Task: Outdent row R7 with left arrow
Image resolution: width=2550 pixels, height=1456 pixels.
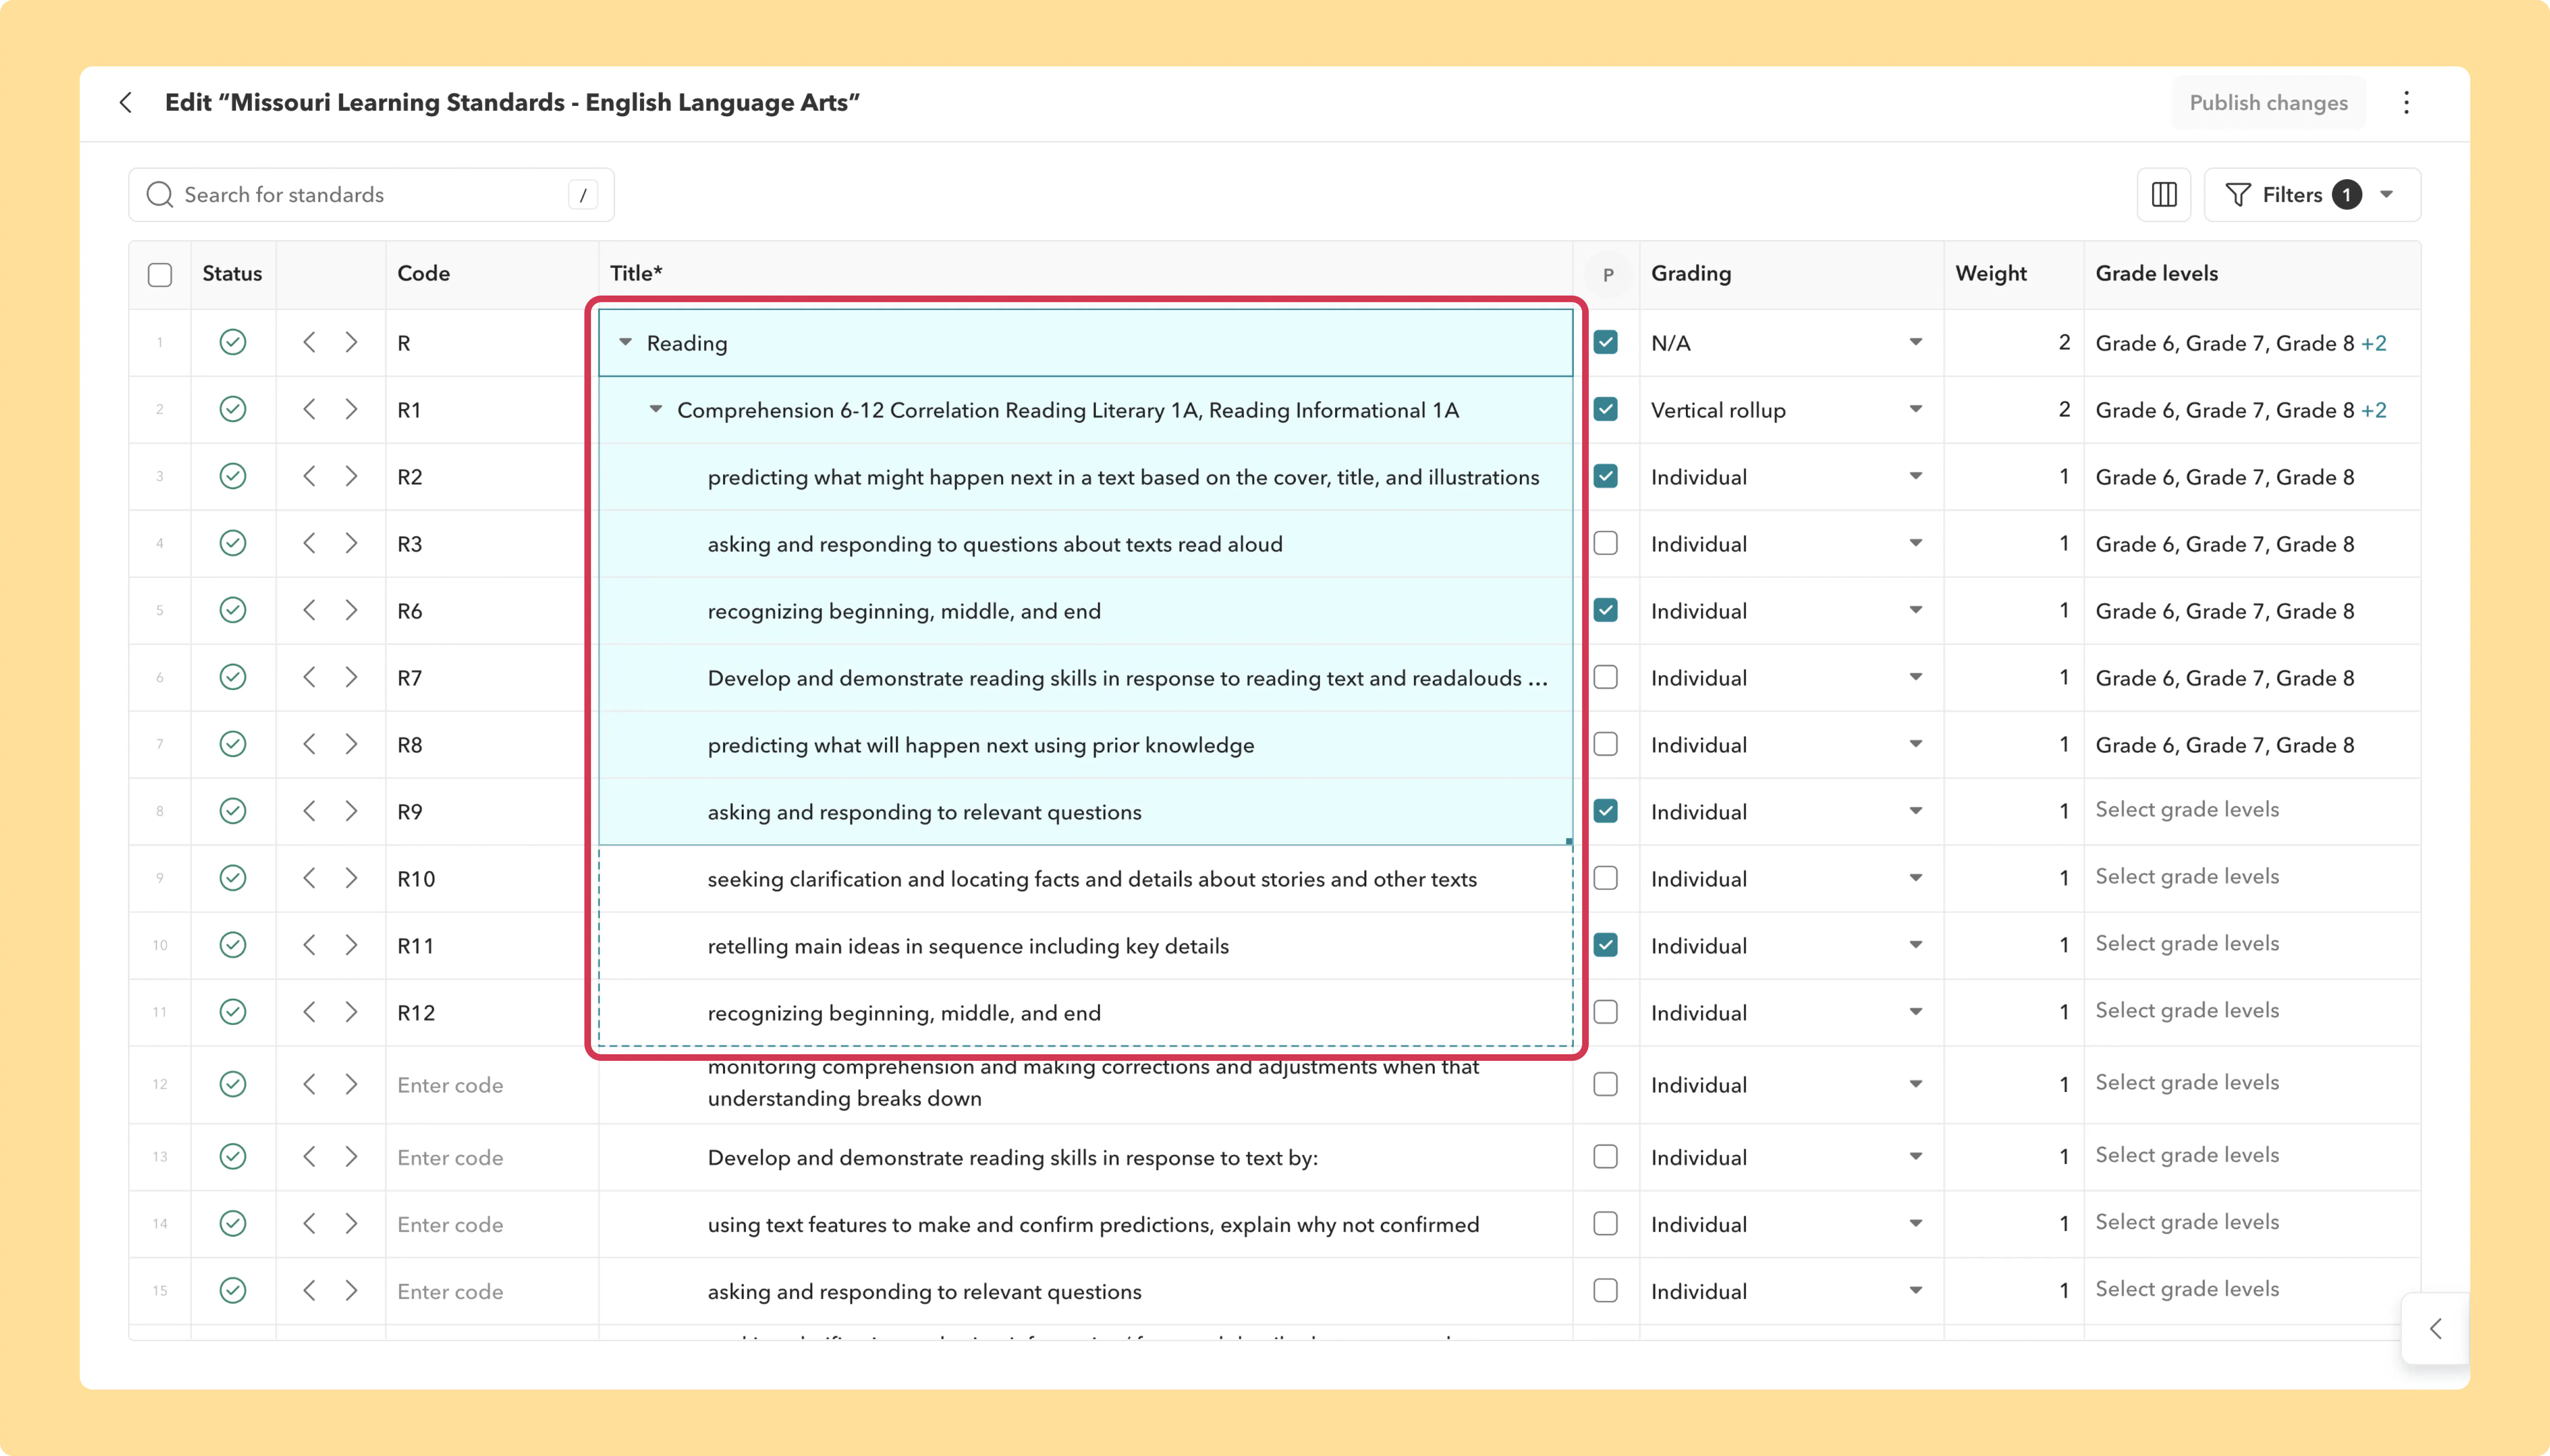Action: pos(309,677)
